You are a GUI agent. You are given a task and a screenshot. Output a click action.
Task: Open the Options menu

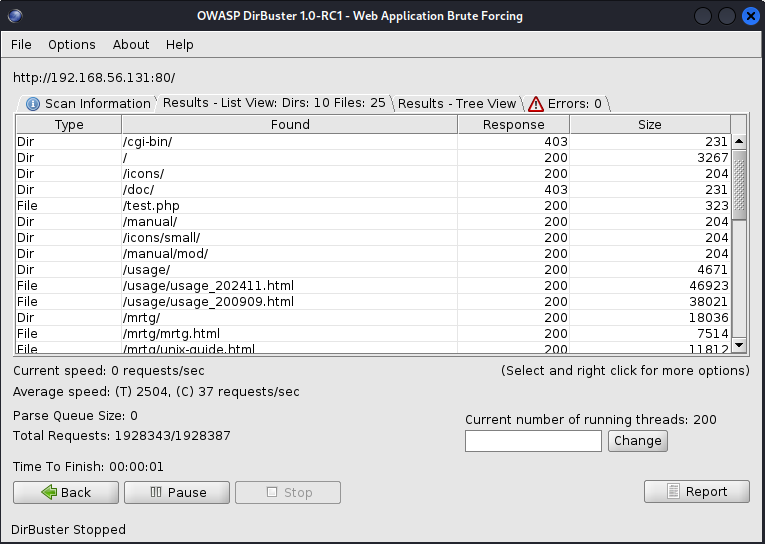(x=72, y=44)
